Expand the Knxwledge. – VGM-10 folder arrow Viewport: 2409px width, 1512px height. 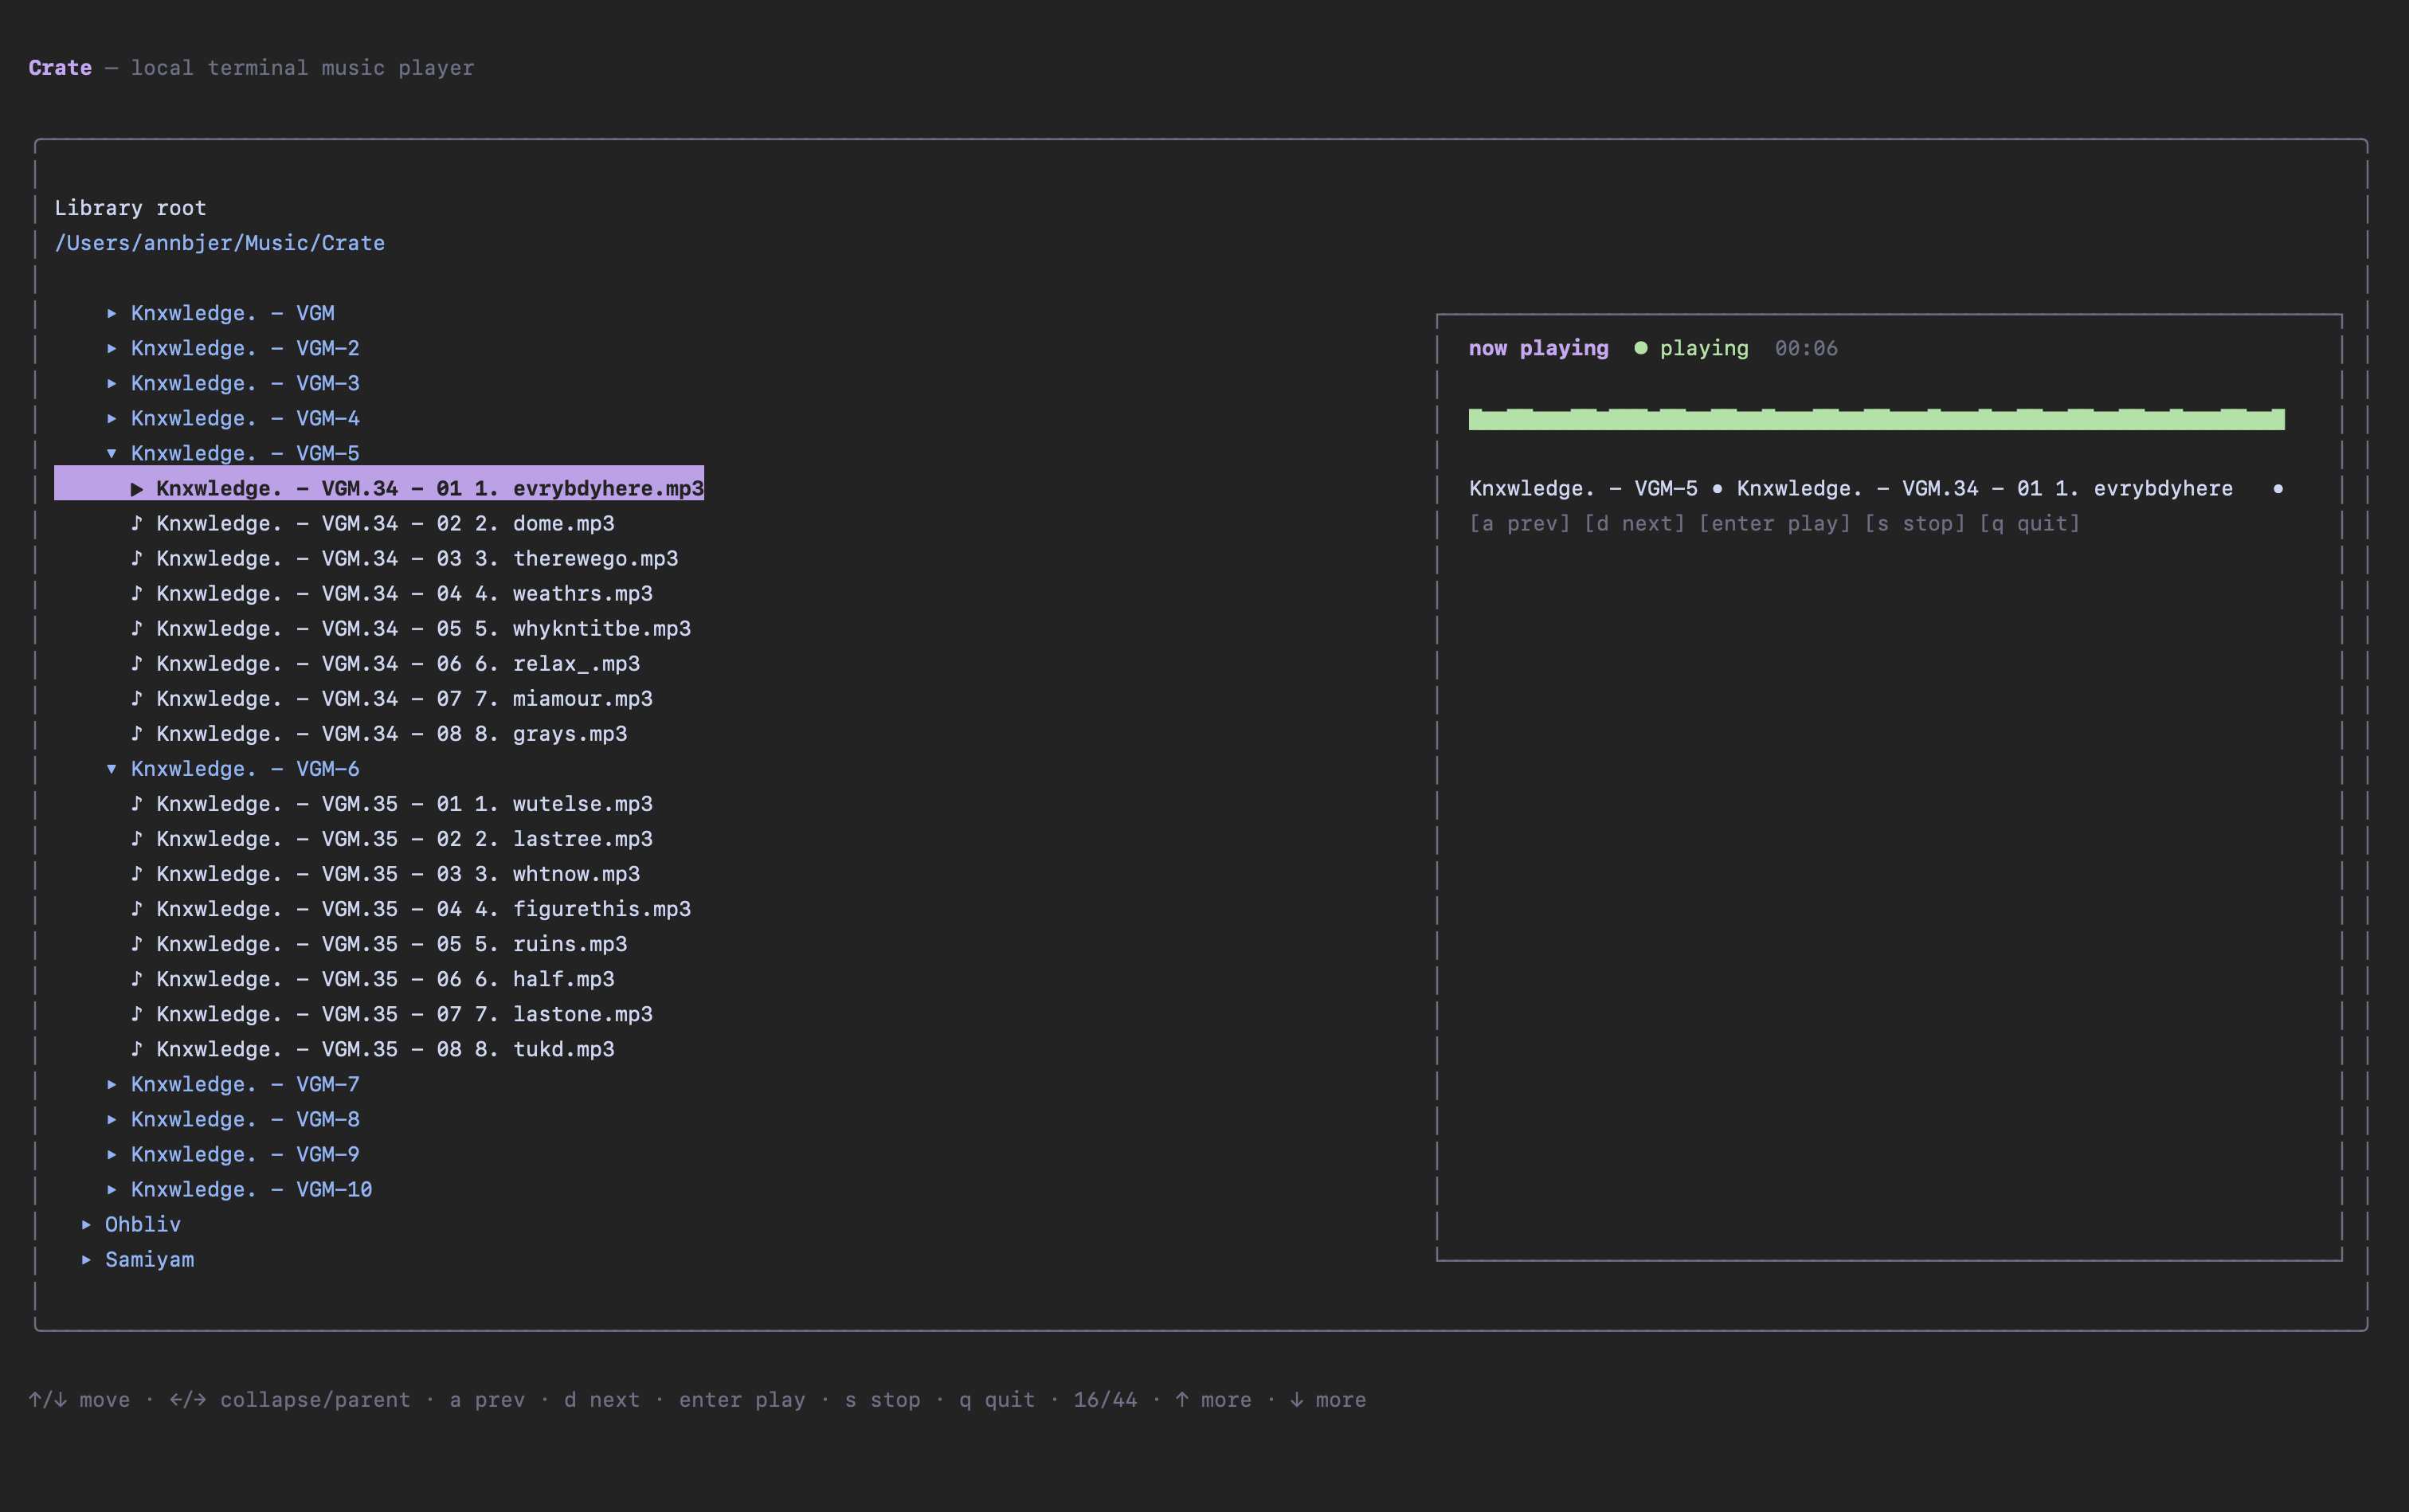[111, 1189]
